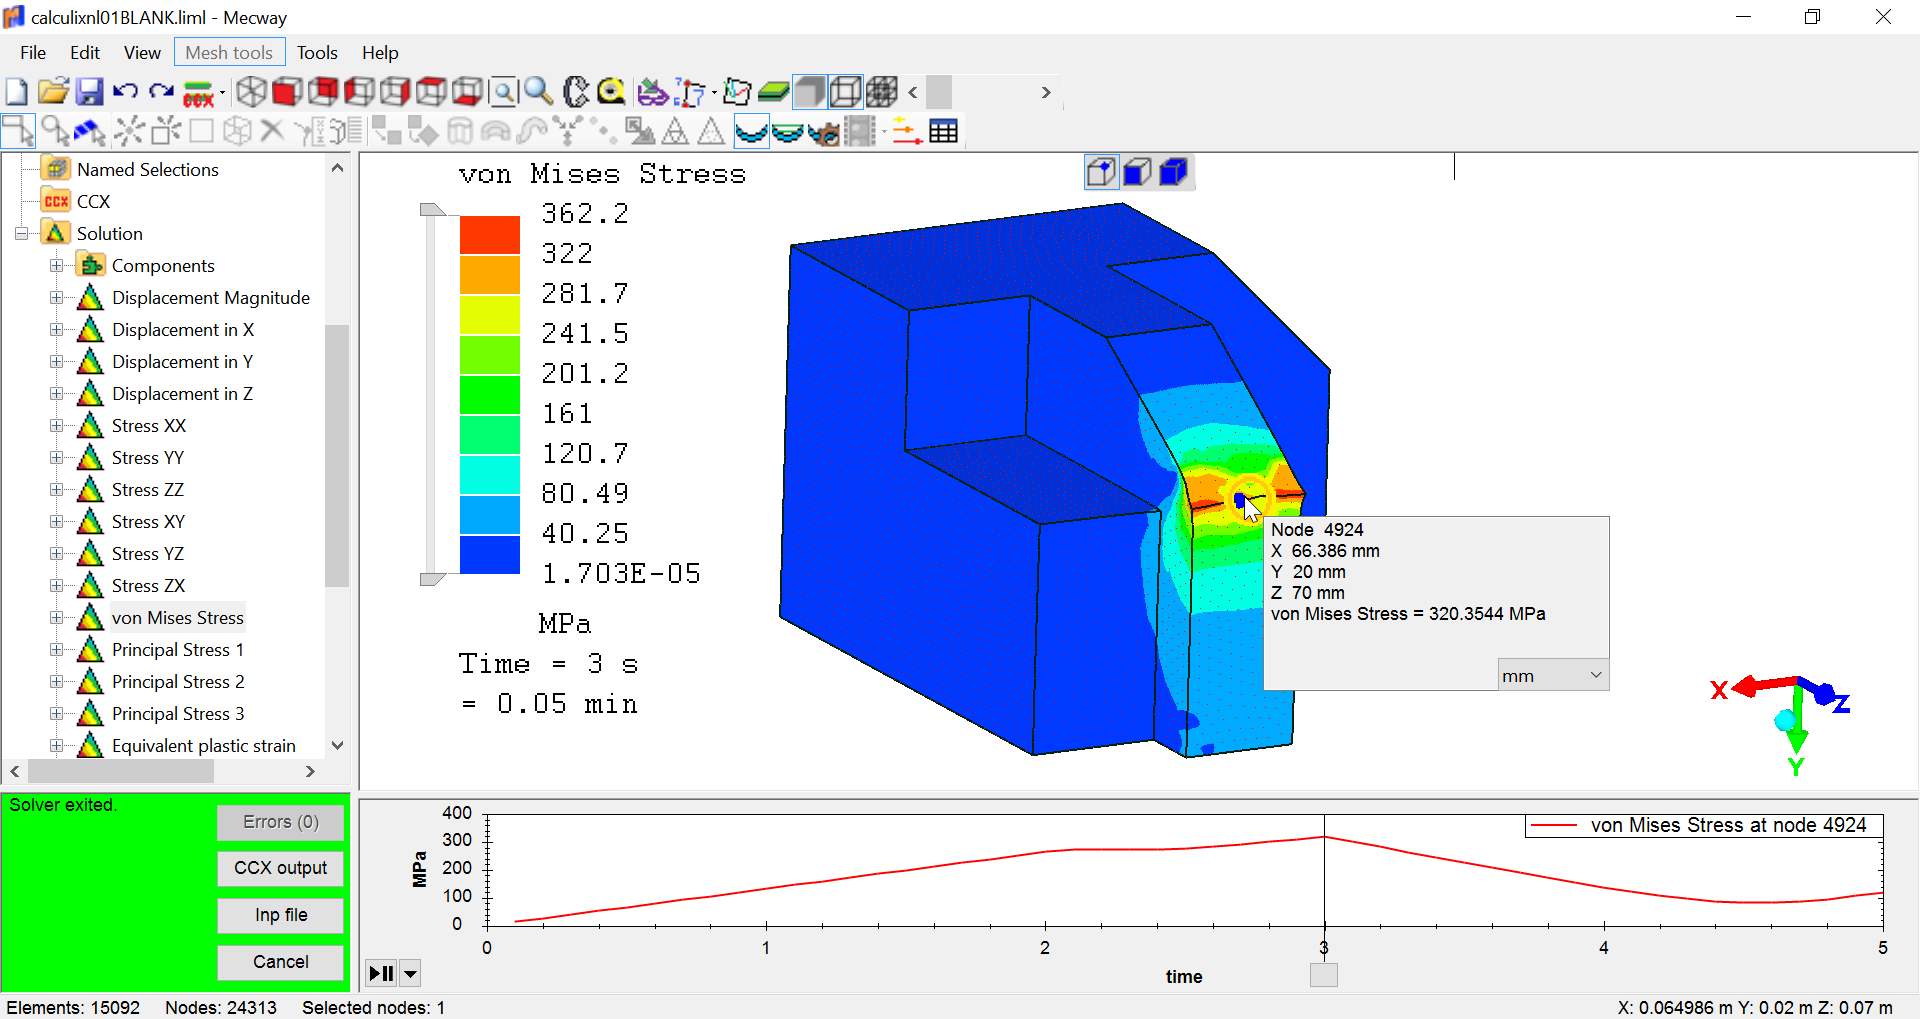Click the time slider handle below the graph
Image resolution: width=1920 pixels, height=1019 pixels.
(1324, 975)
